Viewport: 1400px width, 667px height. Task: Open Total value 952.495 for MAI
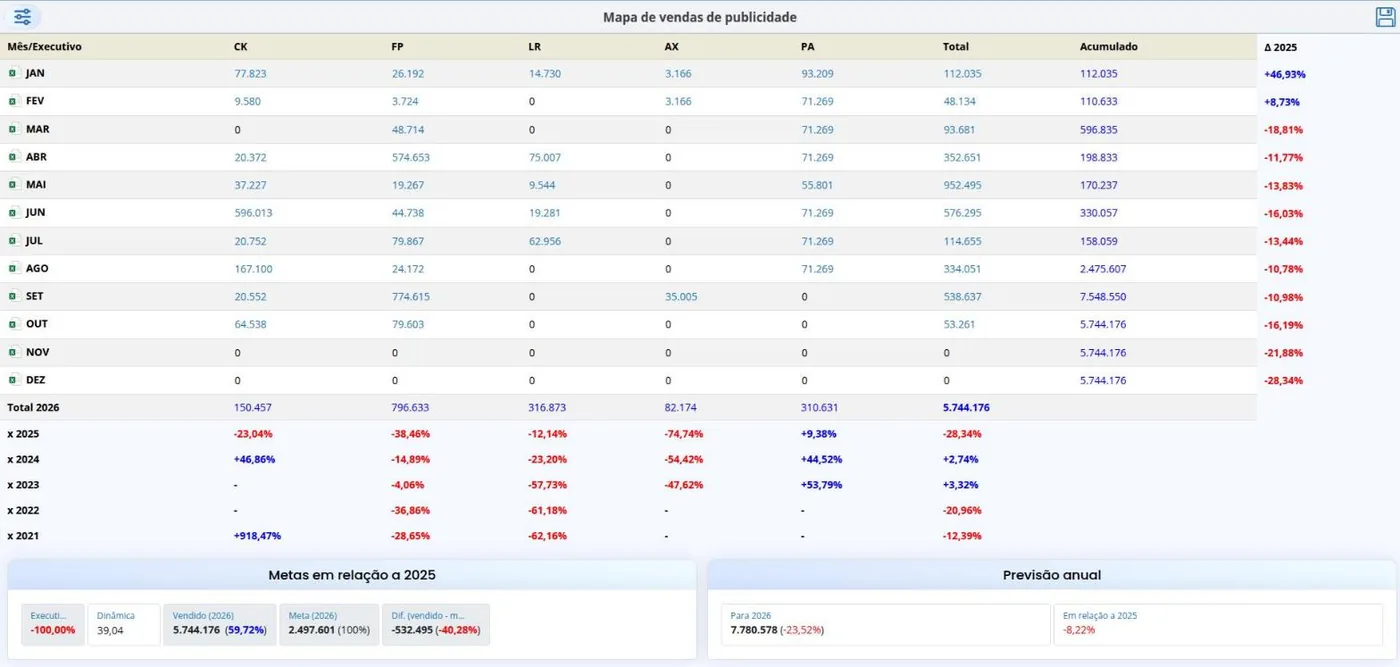click(962, 185)
